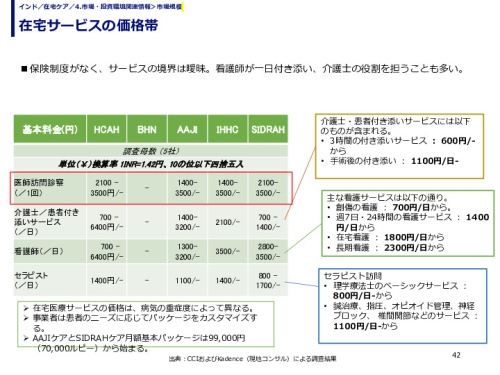Select the SIDRAH column header
Image resolution: width=500 pixels, height=375 pixels.
[x=268, y=129]
